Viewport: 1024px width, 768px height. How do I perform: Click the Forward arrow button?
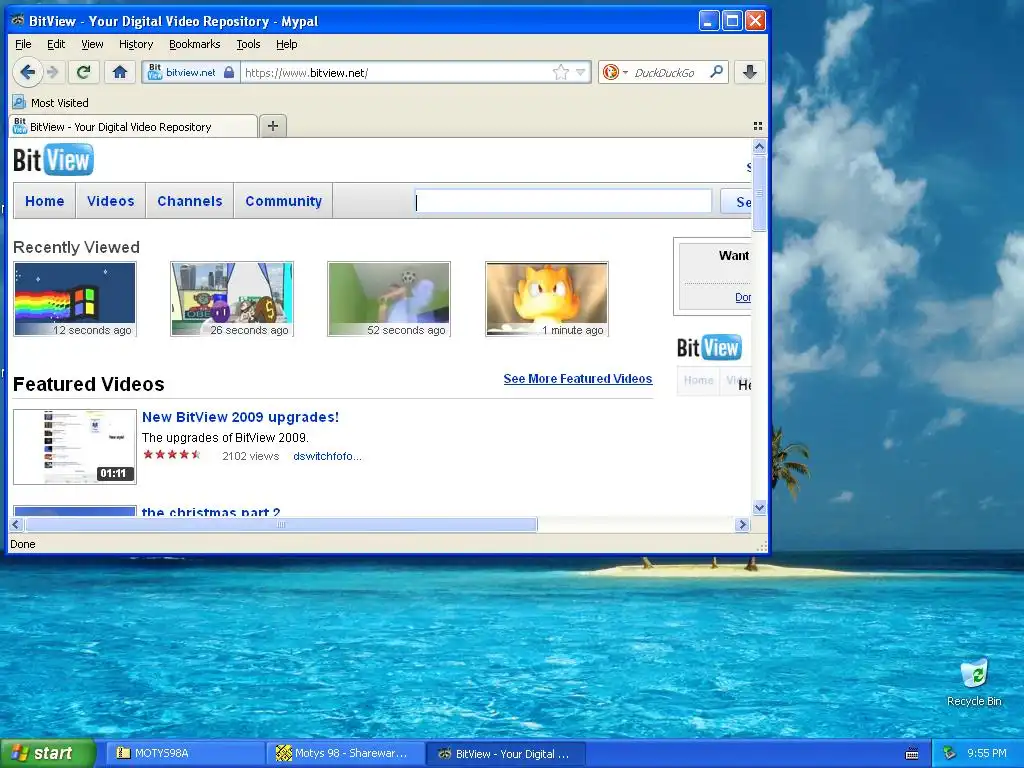point(54,72)
